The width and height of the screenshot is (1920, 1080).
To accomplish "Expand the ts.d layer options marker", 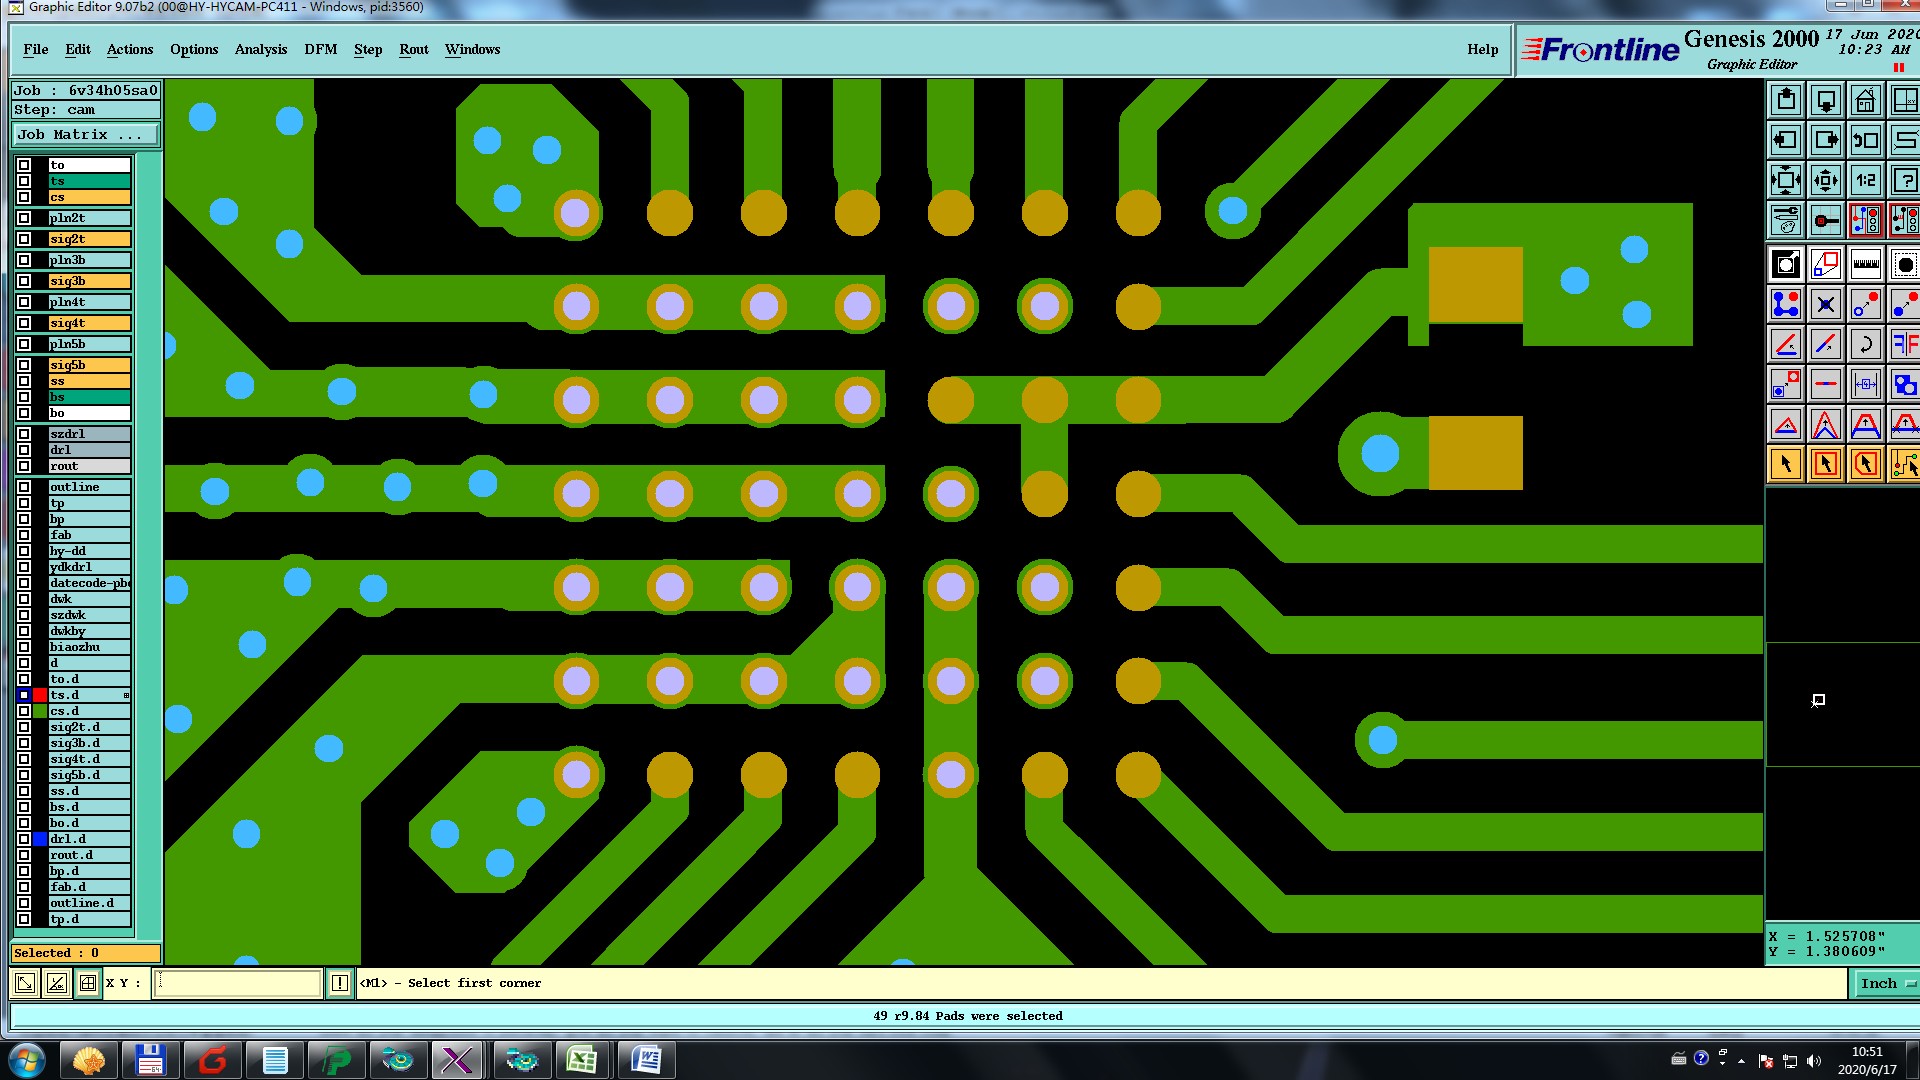I will tap(126, 695).
